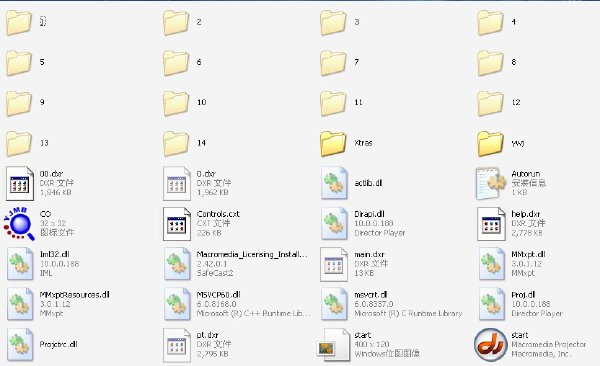This screenshot has width=600, height=366.
Task: Click the folder name "13"
Action: pyautogui.click(x=44, y=143)
